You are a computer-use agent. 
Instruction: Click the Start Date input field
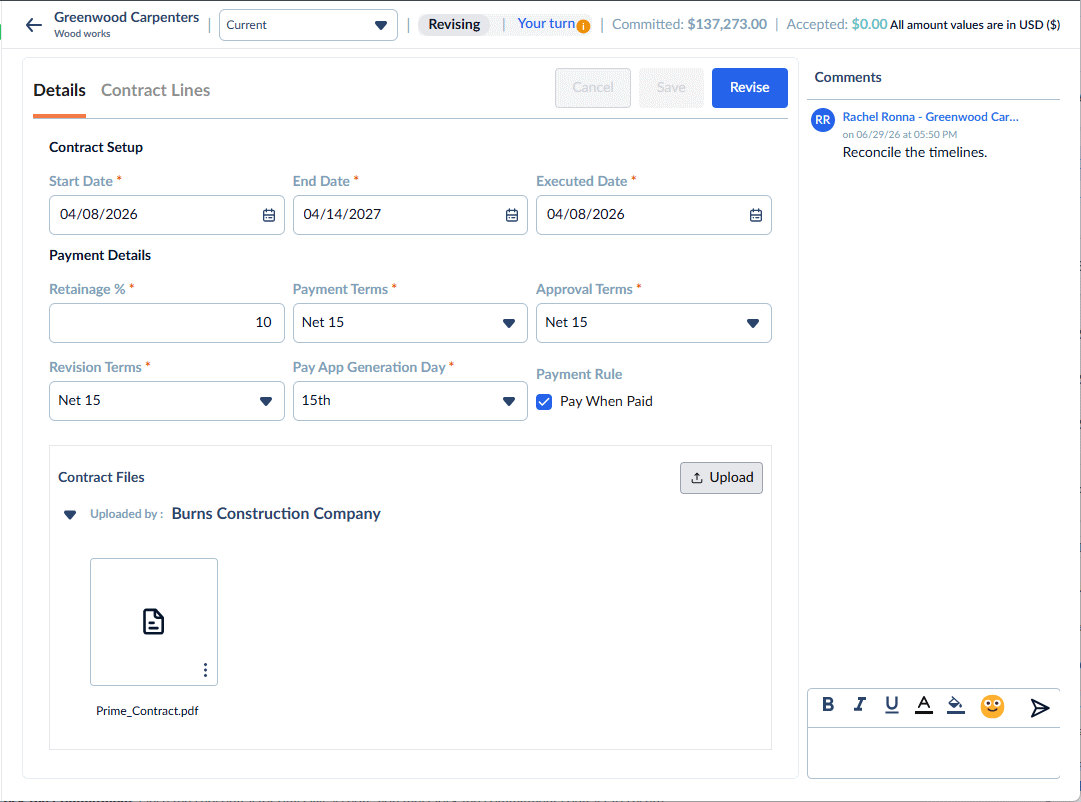(167, 215)
